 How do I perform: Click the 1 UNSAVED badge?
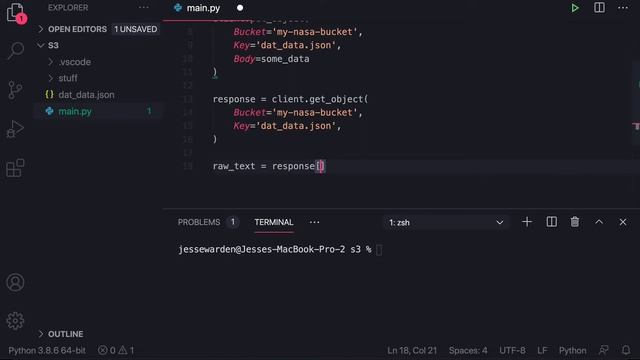(136, 29)
